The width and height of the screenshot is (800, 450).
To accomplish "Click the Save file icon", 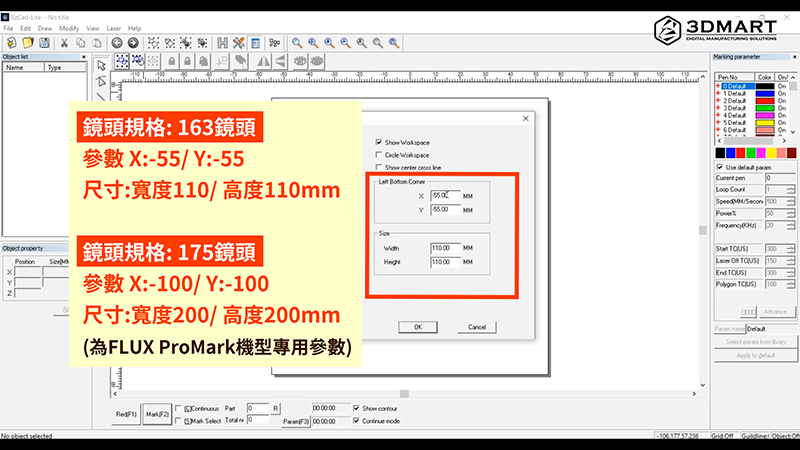I will click(43, 43).
